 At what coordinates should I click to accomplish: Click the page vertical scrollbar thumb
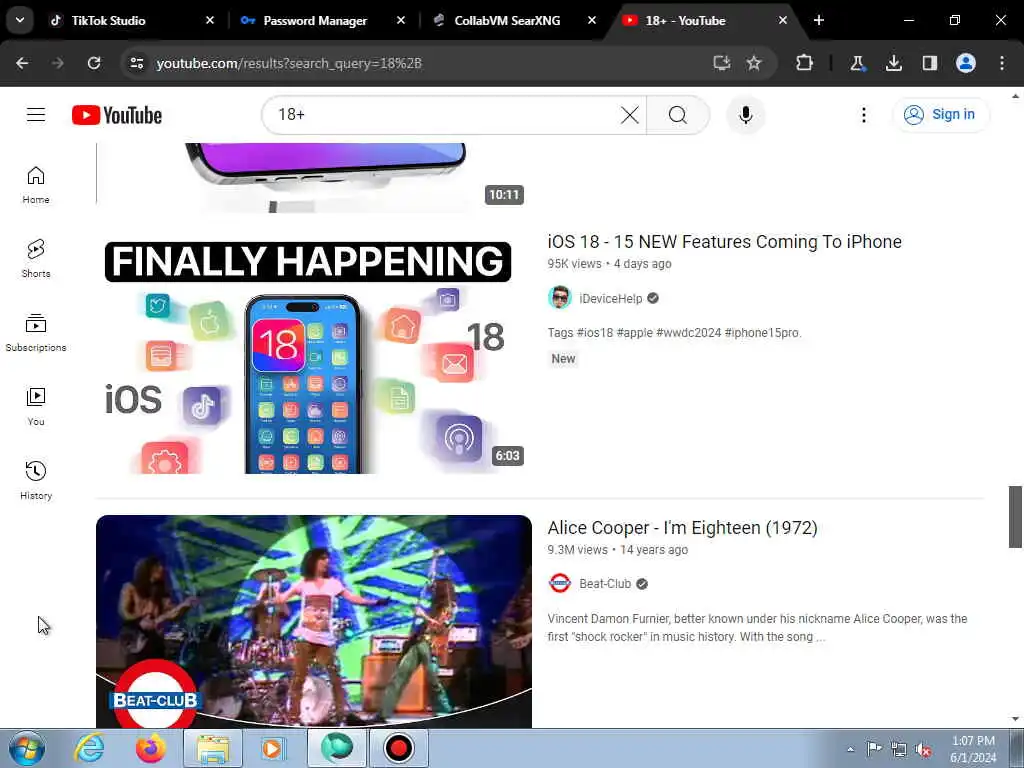tap(1015, 517)
